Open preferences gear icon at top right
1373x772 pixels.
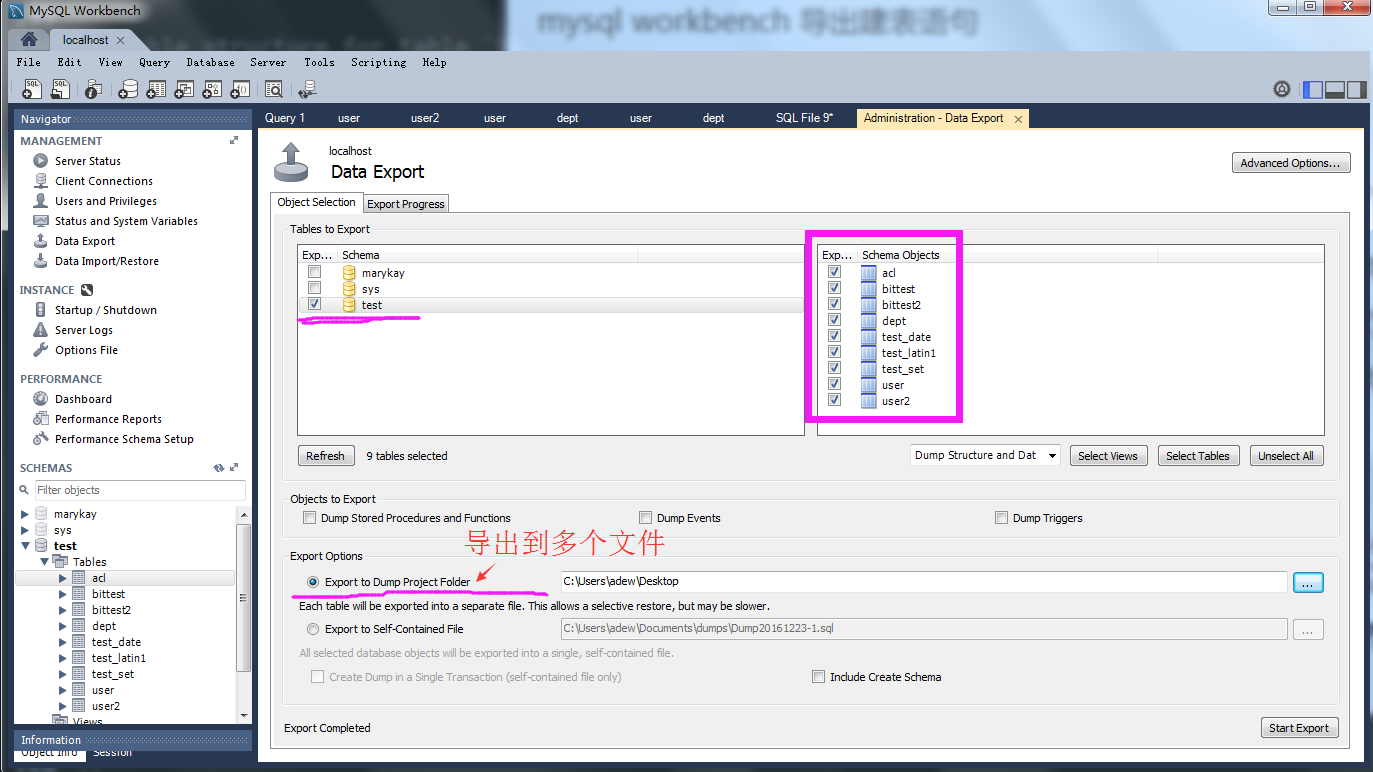click(x=1282, y=89)
